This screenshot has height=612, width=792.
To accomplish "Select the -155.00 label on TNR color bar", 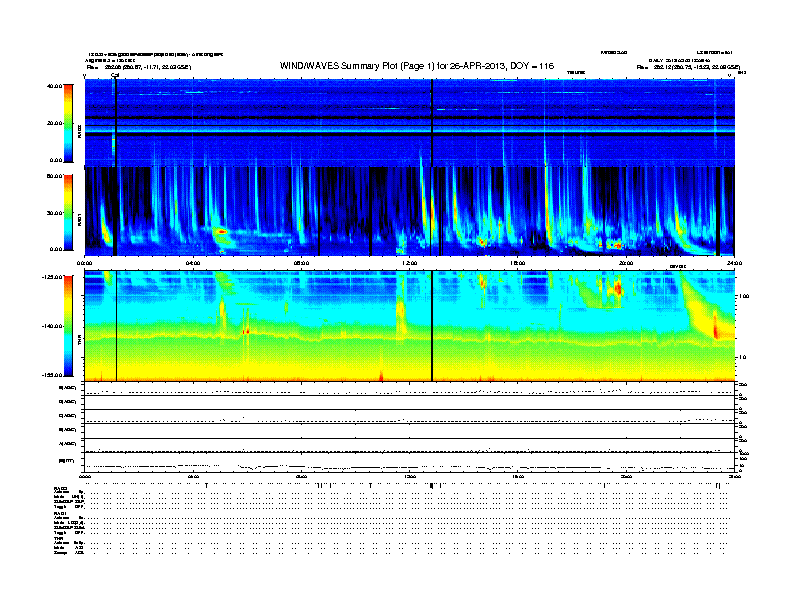I will [x=52, y=375].
